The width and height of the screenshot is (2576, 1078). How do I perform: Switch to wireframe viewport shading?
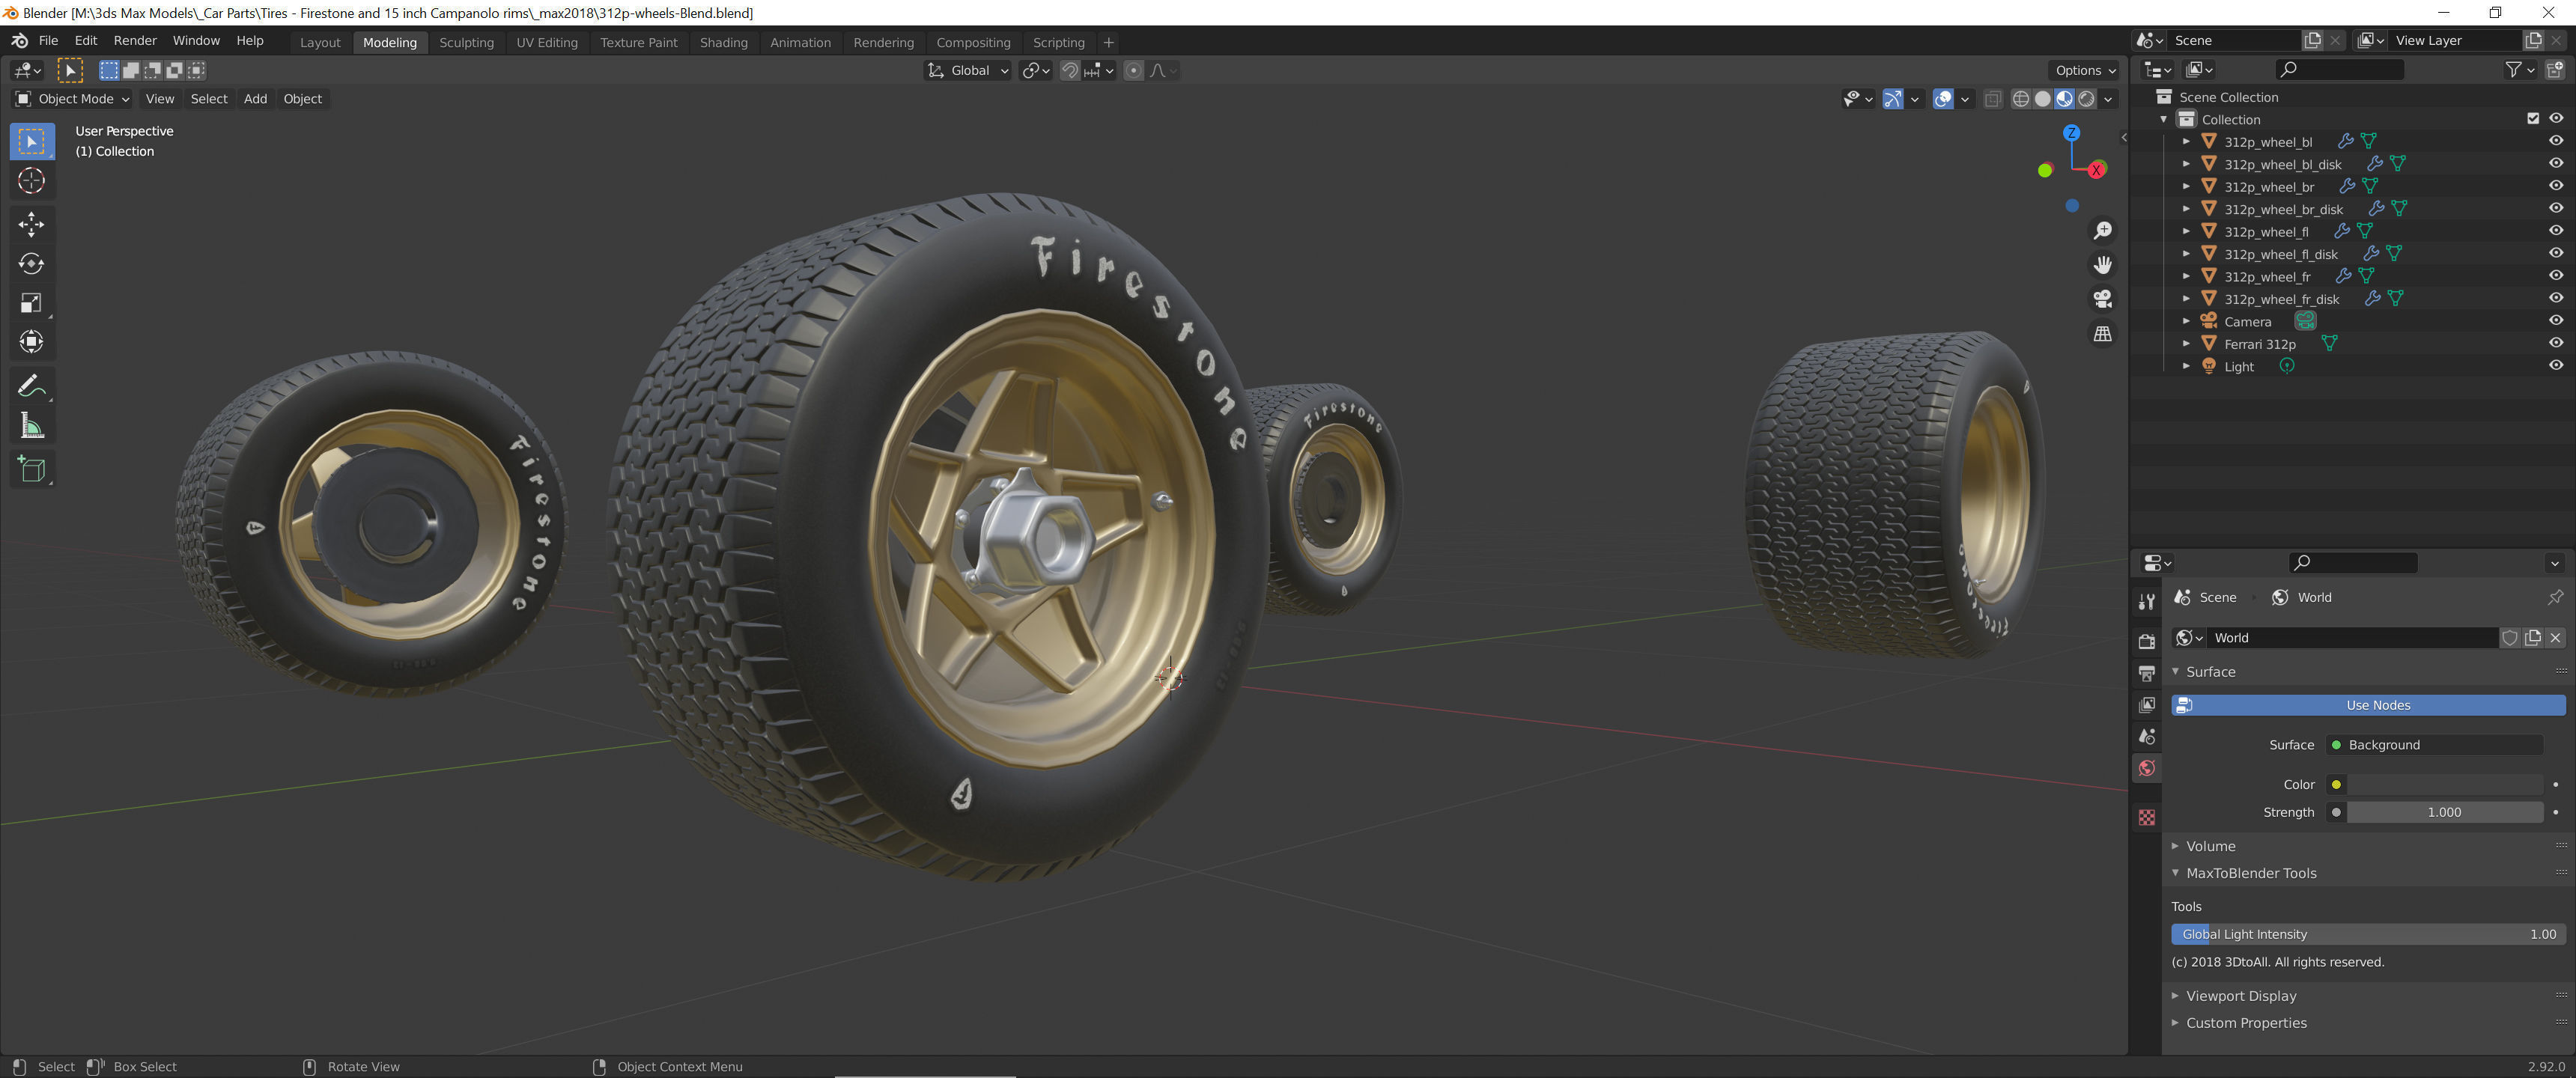pos(2020,99)
